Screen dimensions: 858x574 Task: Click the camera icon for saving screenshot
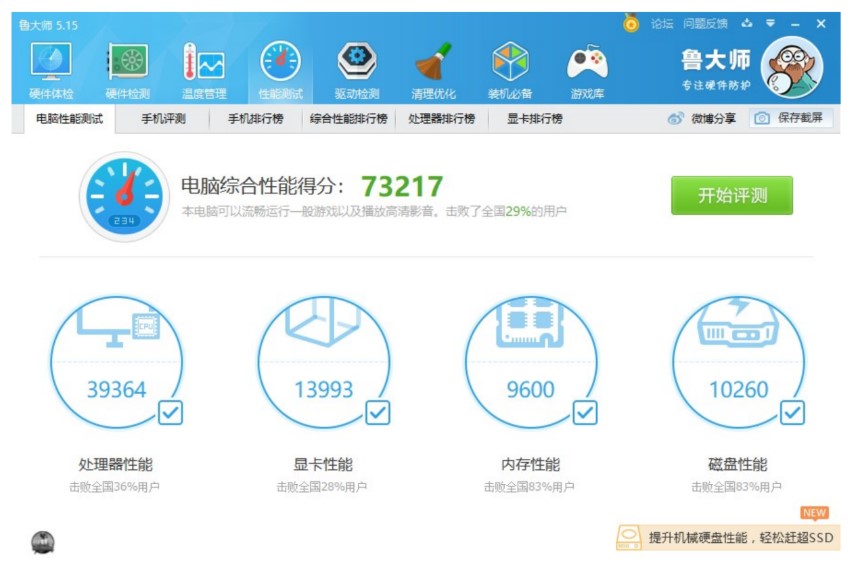(762, 118)
